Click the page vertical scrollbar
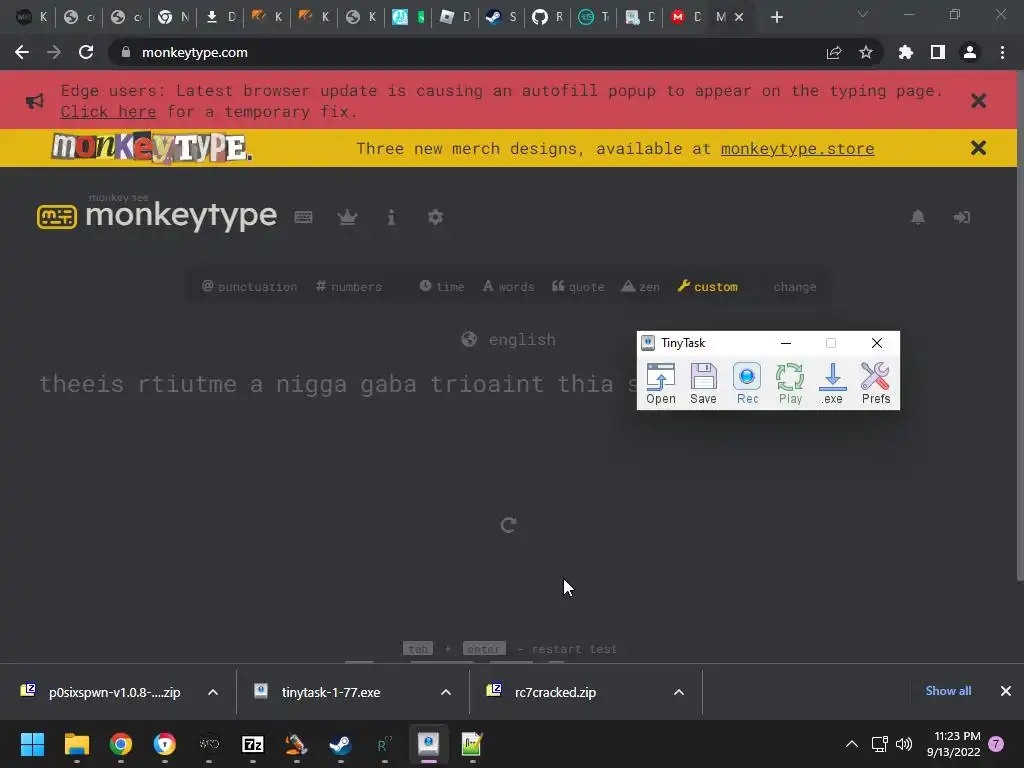This screenshot has width=1024, height=768. (1020, 327)
